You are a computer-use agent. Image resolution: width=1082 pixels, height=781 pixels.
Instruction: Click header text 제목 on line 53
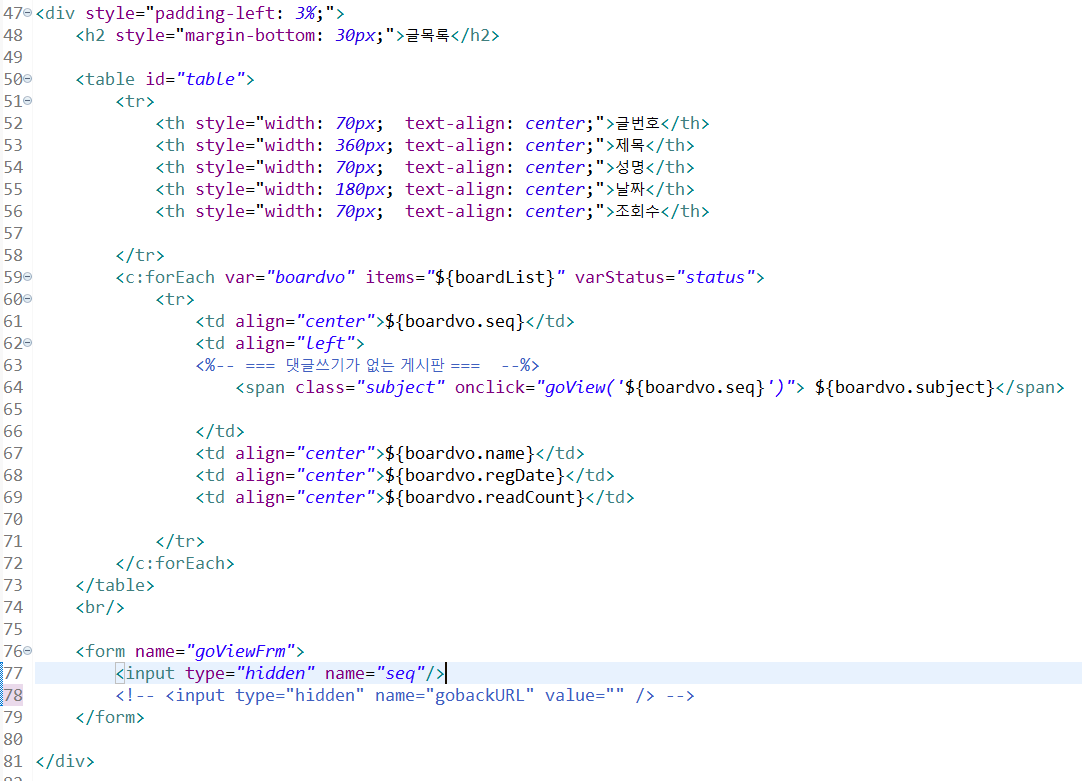tap(630, 146)
